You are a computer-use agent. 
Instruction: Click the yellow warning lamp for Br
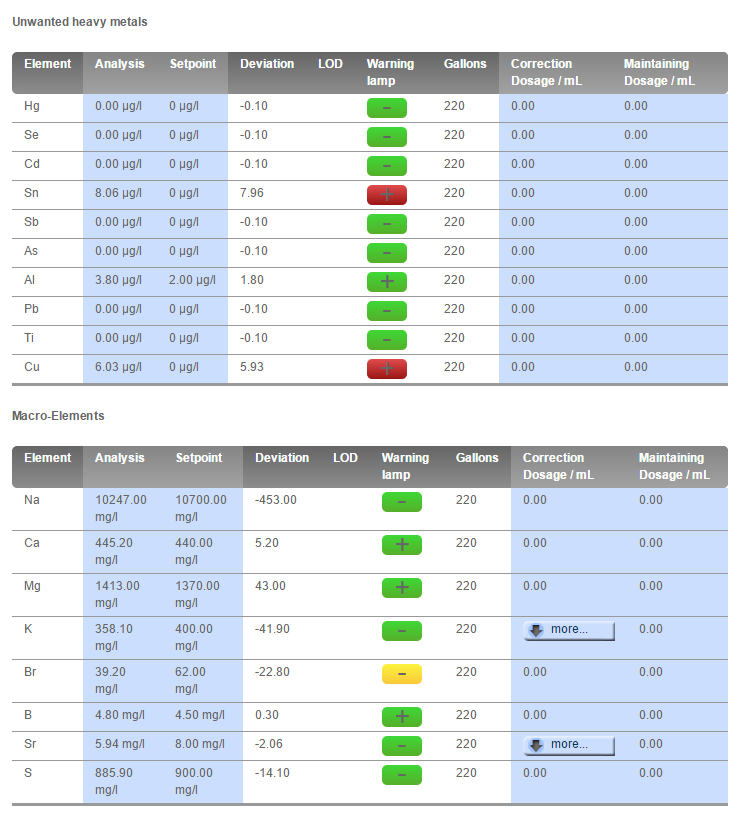tap(402, 674)
